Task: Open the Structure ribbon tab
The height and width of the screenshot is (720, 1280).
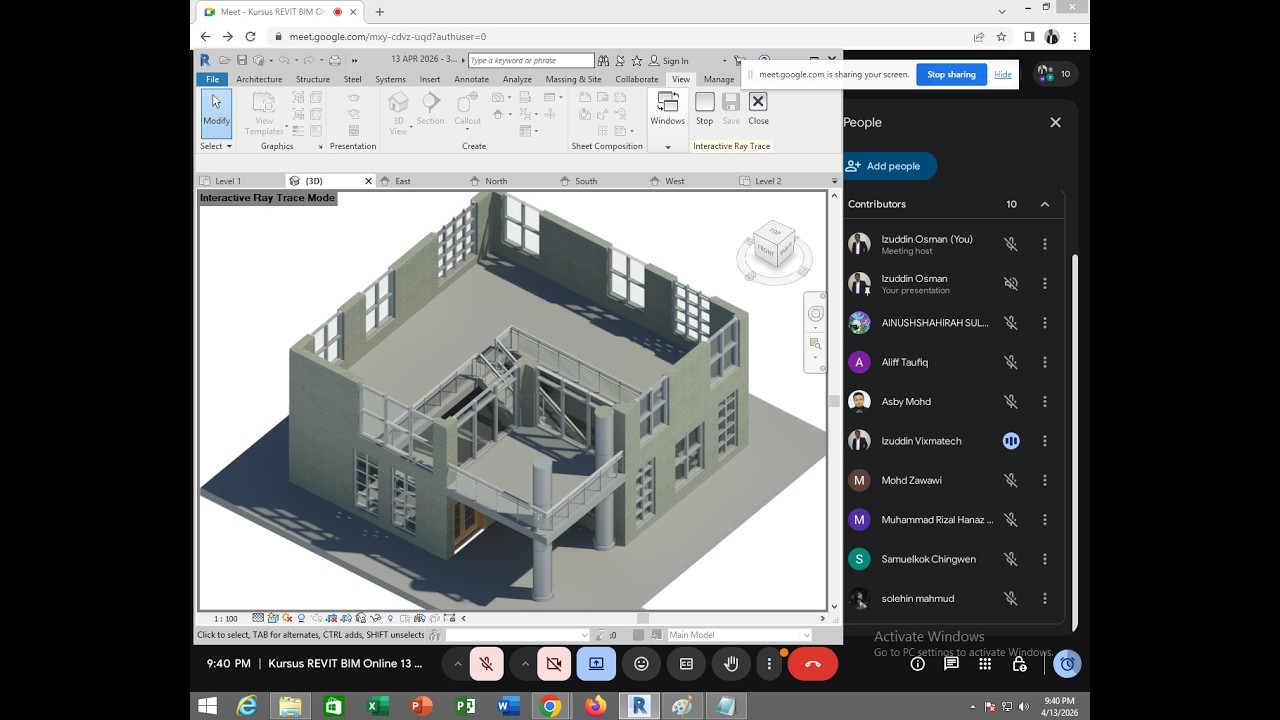Action: [x=313, y=79]
